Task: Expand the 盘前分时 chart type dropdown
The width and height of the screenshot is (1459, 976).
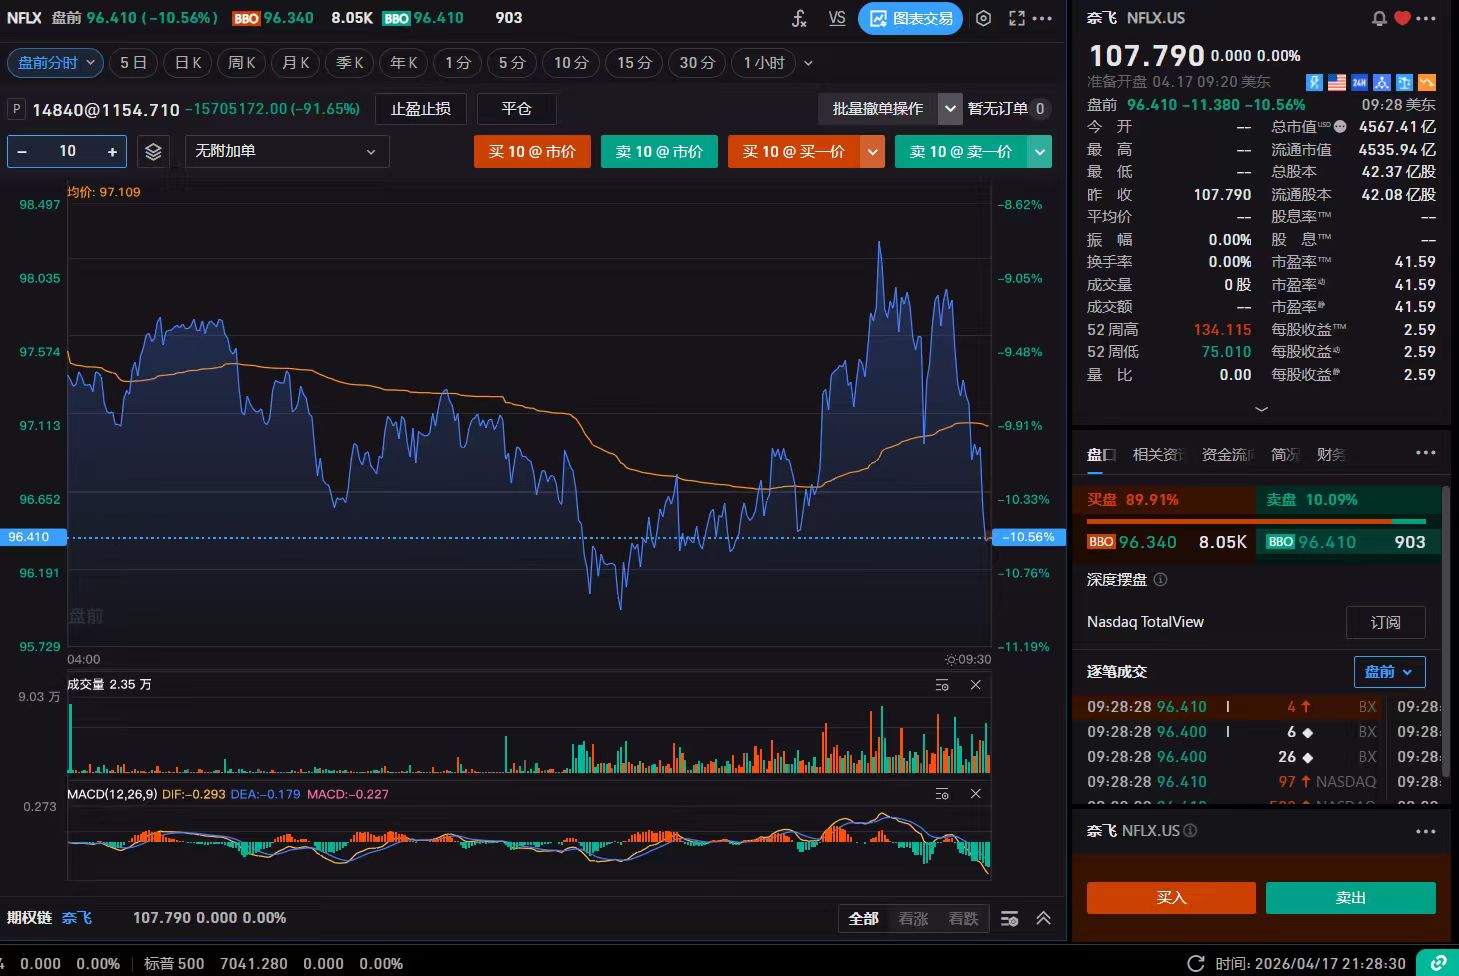Action: (56, 63)
